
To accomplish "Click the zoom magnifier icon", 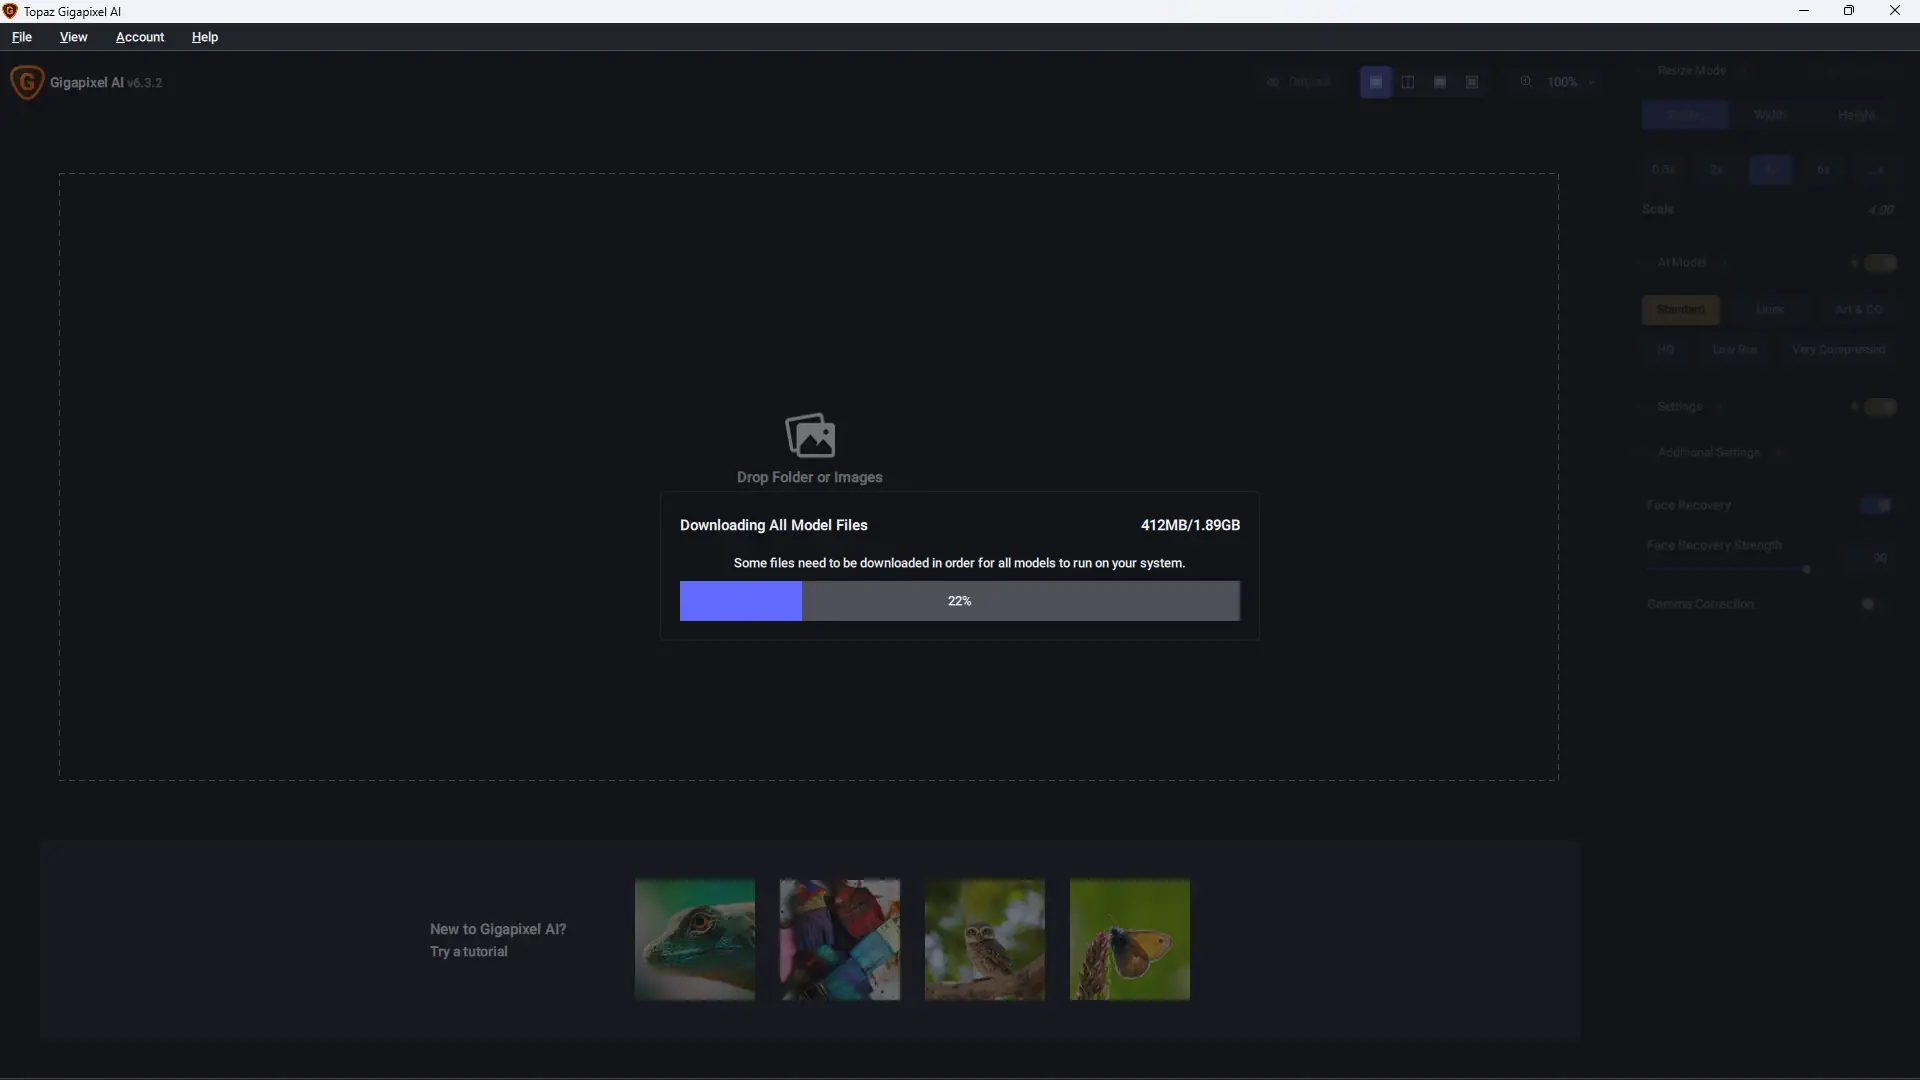I will 1526,82.
